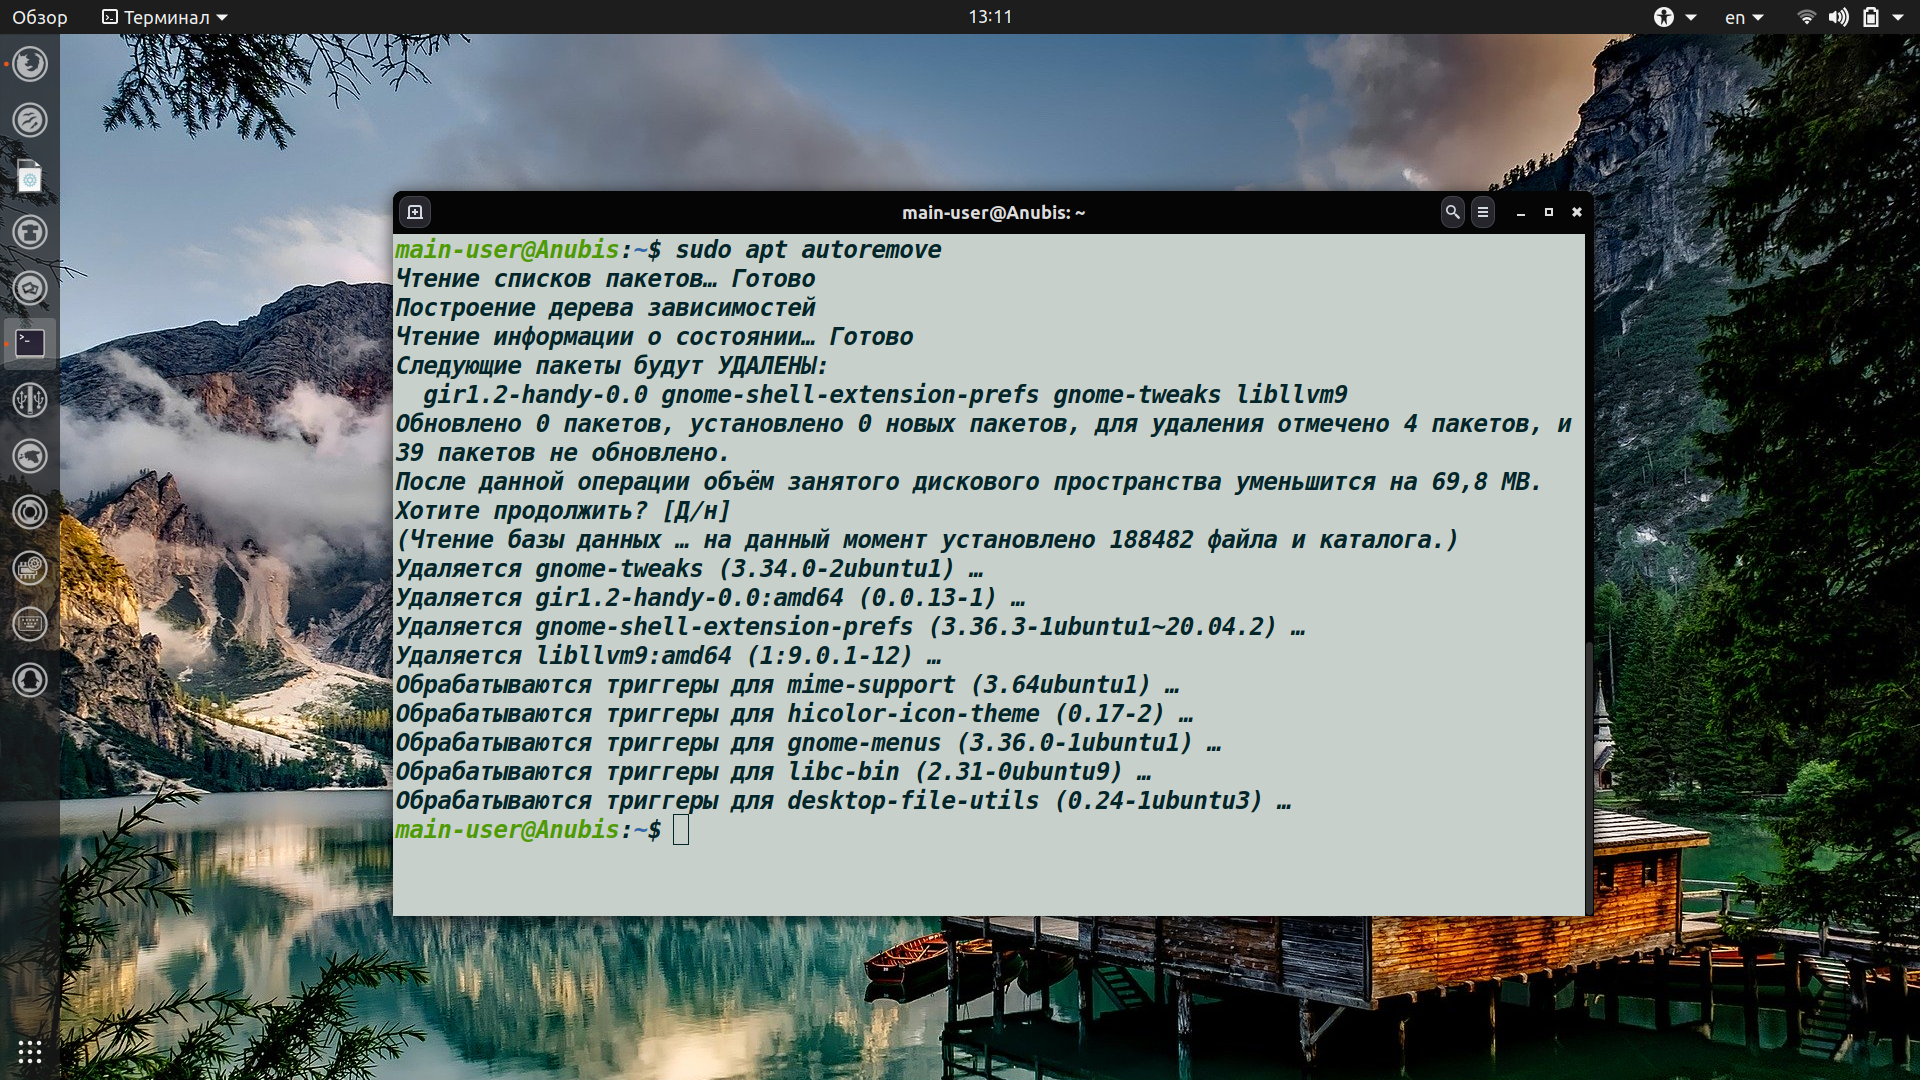Click the 'Удаляется libllvm9:amd64' line
This screenshot has width=1920, height=1080.
[669, 656]
